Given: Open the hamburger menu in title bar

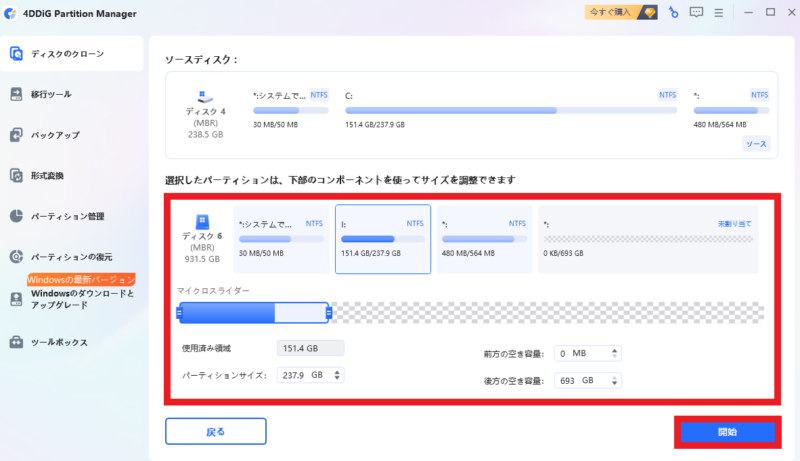Looking at the screenshot, I should coord(718,13).
